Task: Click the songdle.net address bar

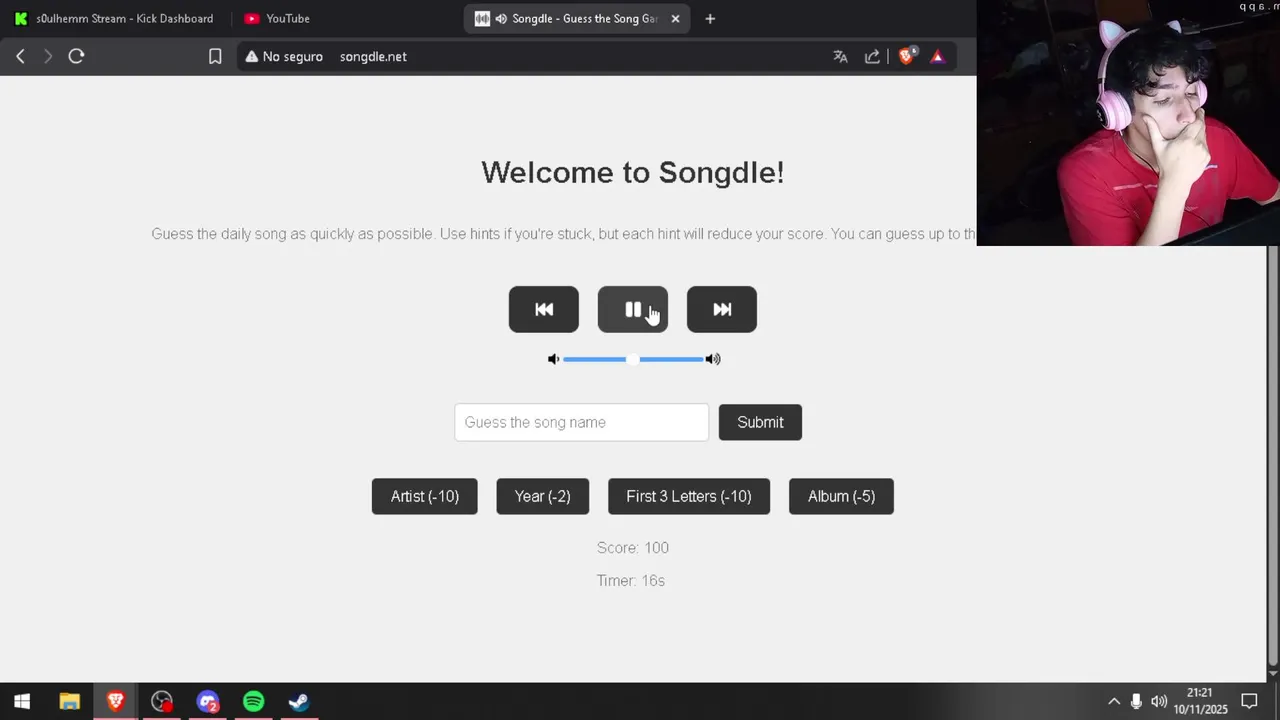Action: coord(373,56)
